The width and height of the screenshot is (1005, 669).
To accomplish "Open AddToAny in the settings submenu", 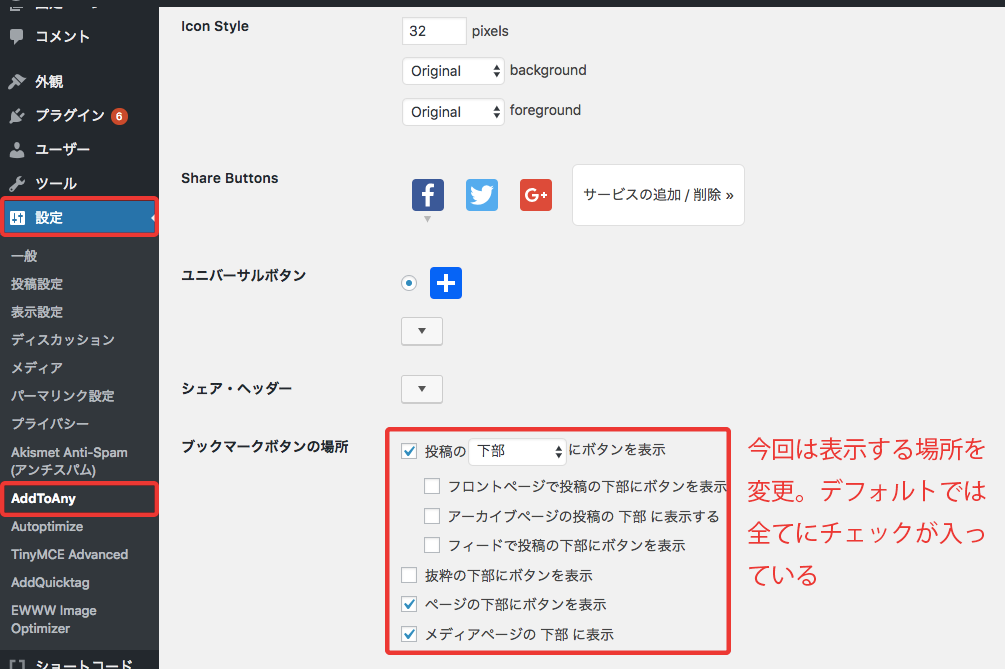I will pyautogui.click(x=44, y=498).
